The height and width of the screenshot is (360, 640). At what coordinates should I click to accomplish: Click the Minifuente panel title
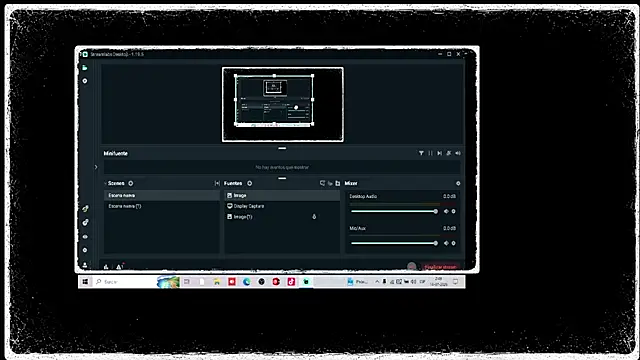116,153
